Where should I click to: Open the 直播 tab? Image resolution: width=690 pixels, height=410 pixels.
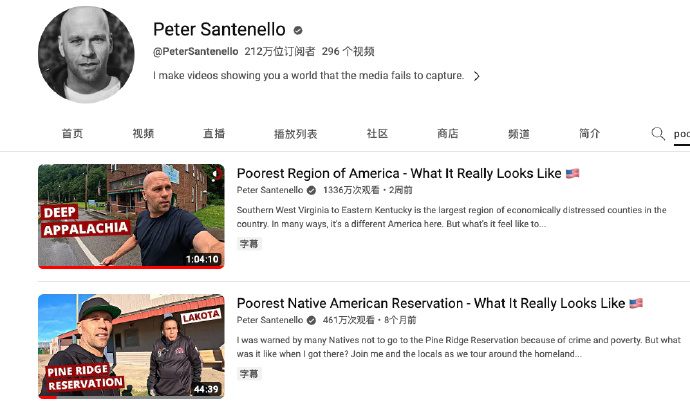[214, 134]
